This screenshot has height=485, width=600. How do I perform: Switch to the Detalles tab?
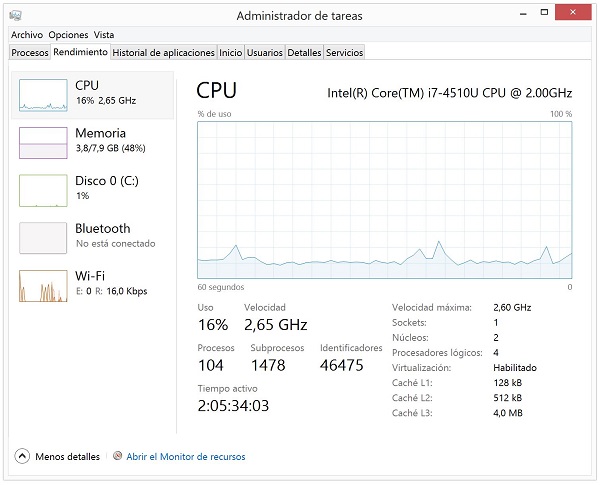click(304, 52)
